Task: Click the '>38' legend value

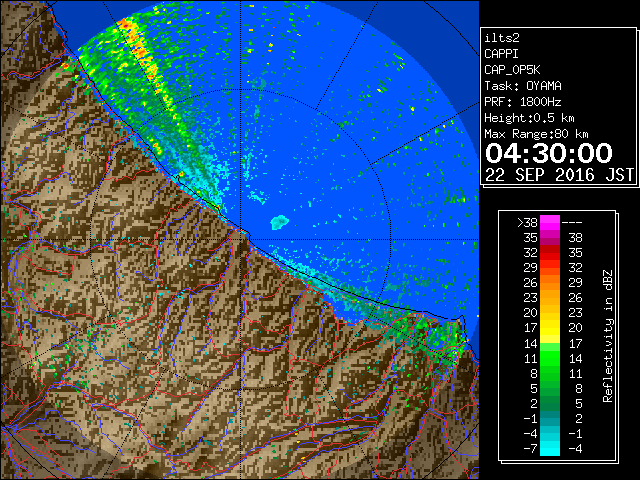Action: (x=527, y=223)
